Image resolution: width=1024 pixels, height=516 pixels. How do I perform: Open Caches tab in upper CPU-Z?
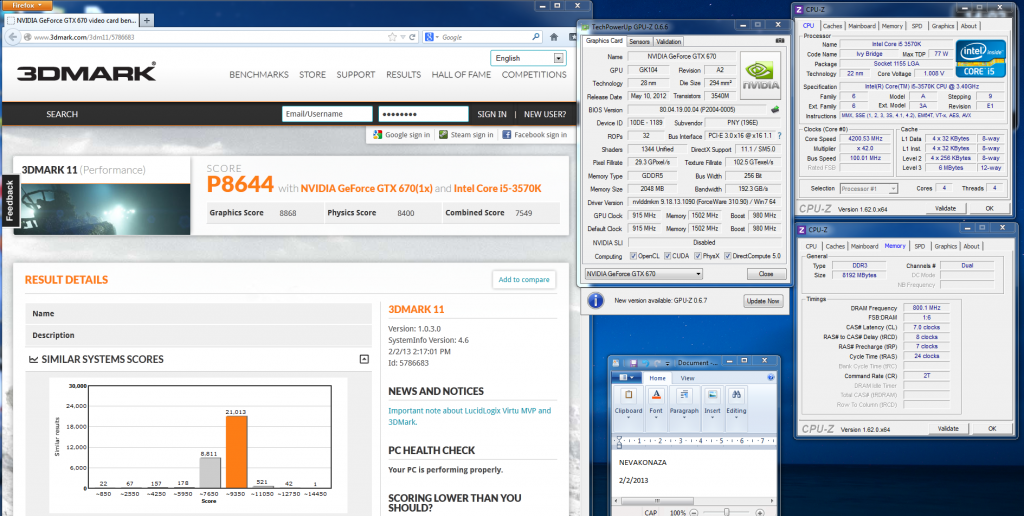832,26
